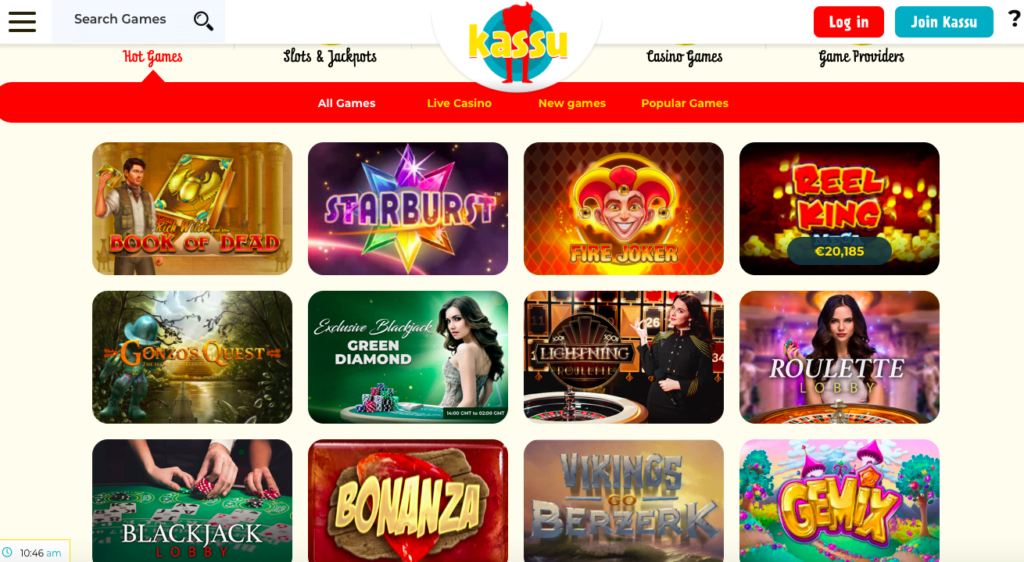Screen dimensions: 1024x562
Task: Open the Reel King Mega jackpot game
Action: coord(839,208)
